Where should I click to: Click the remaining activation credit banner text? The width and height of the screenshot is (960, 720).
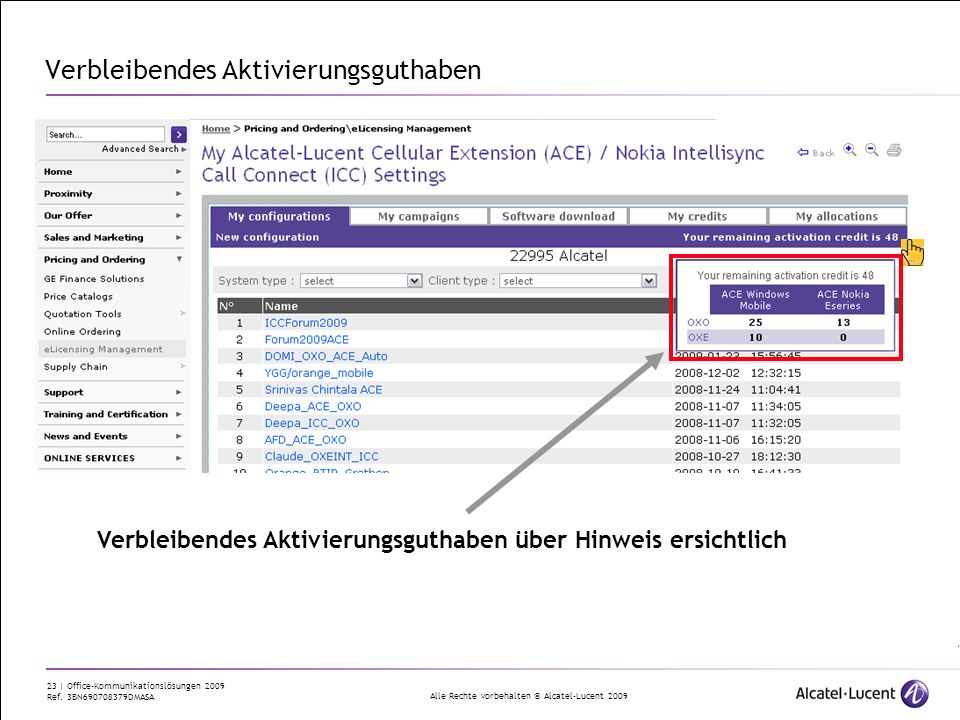coord(790,238)
